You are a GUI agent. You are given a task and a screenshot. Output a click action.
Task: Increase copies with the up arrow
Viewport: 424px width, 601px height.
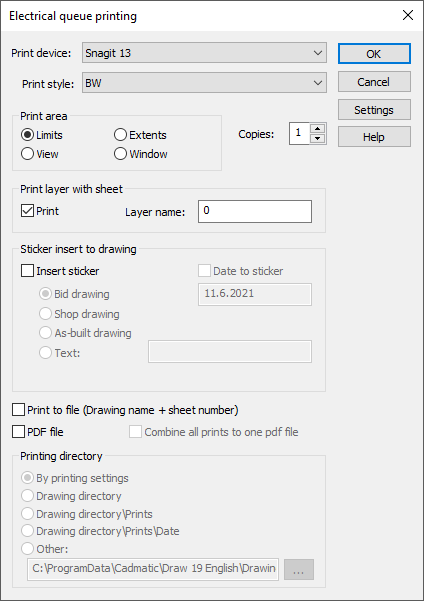[317, 128]
